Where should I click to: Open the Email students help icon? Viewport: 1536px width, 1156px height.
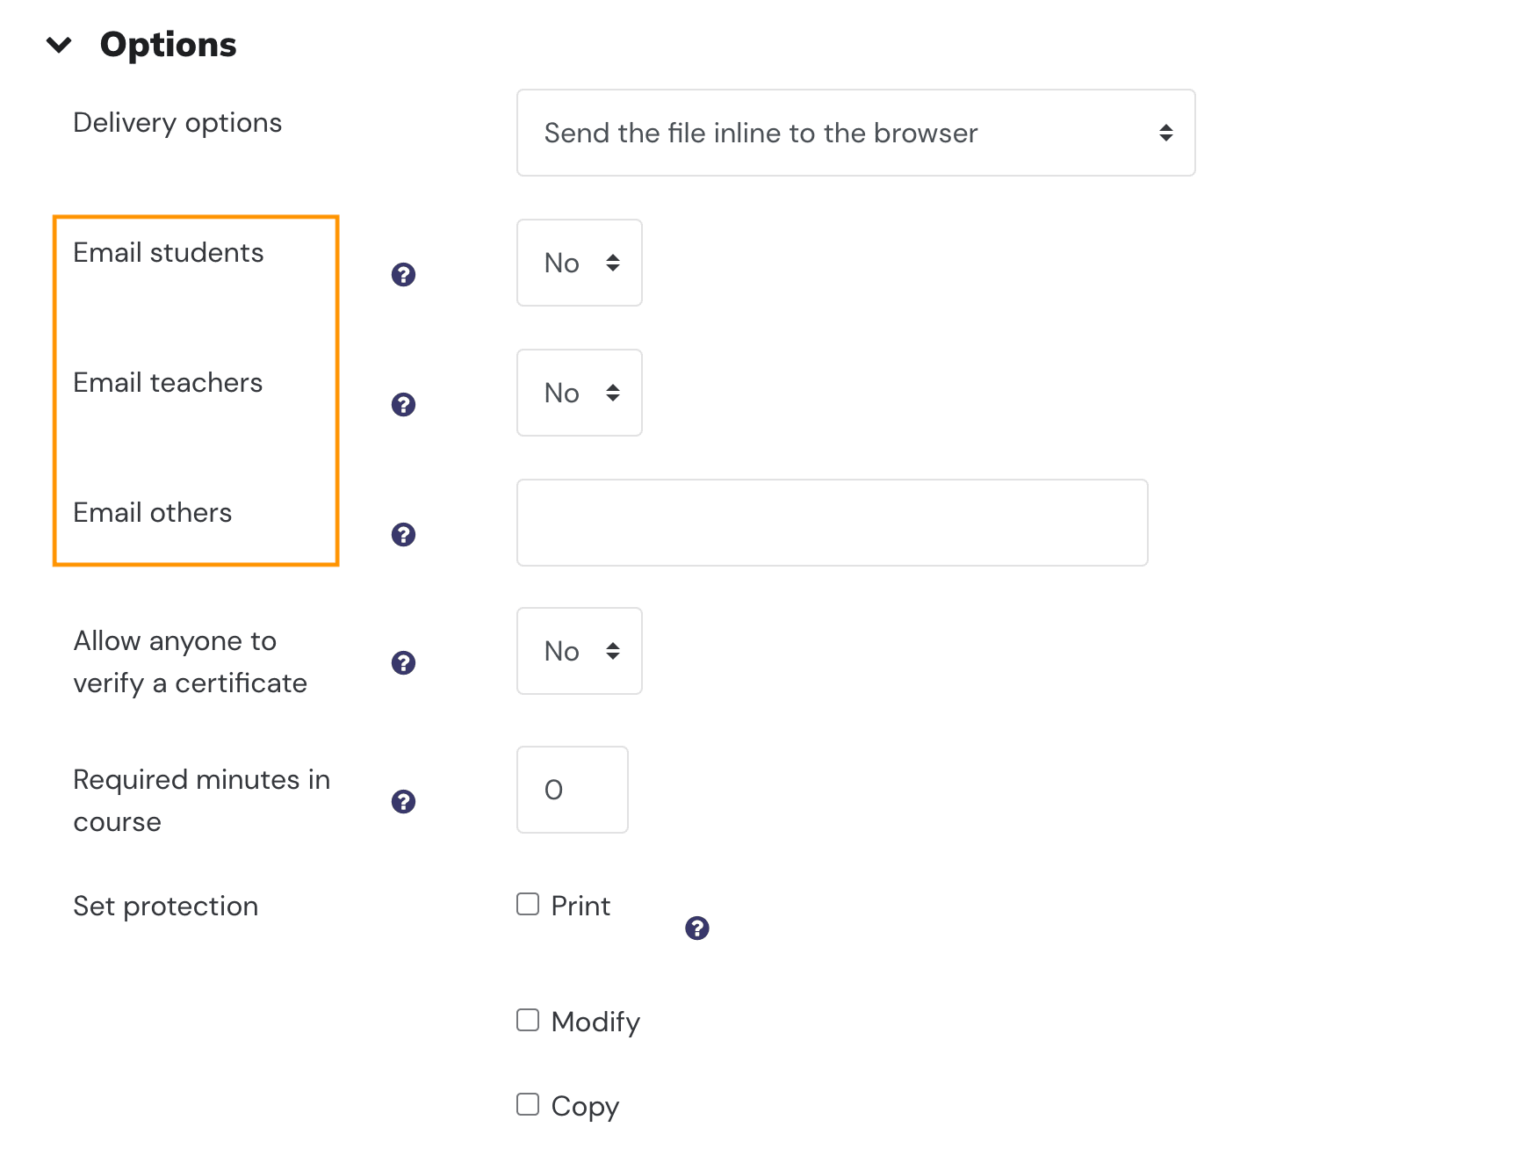(403, 274)
